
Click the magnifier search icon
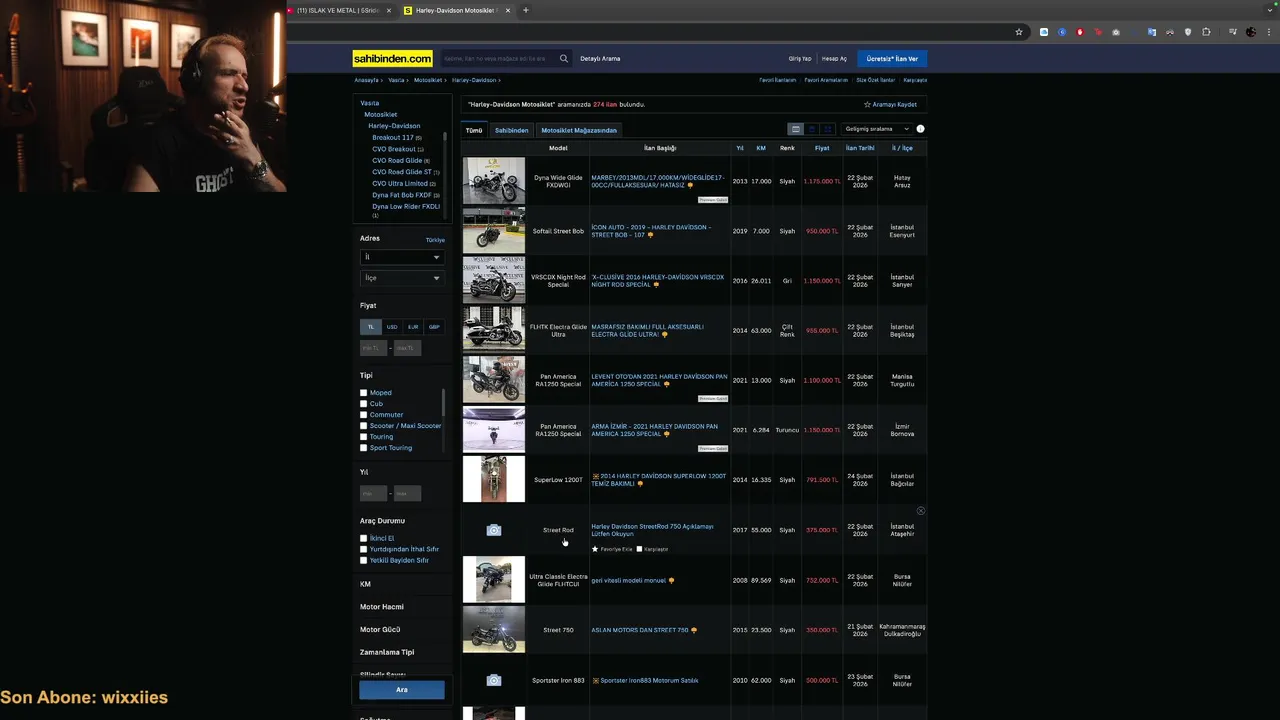(564, 59)
